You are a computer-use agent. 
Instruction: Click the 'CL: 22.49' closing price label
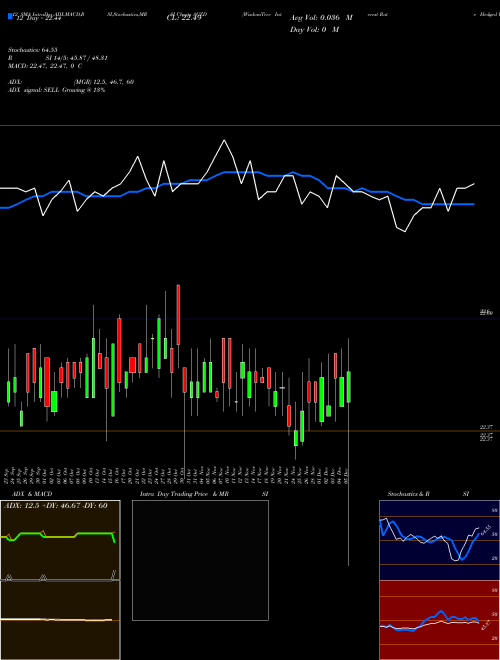click(x=184, y=18)
